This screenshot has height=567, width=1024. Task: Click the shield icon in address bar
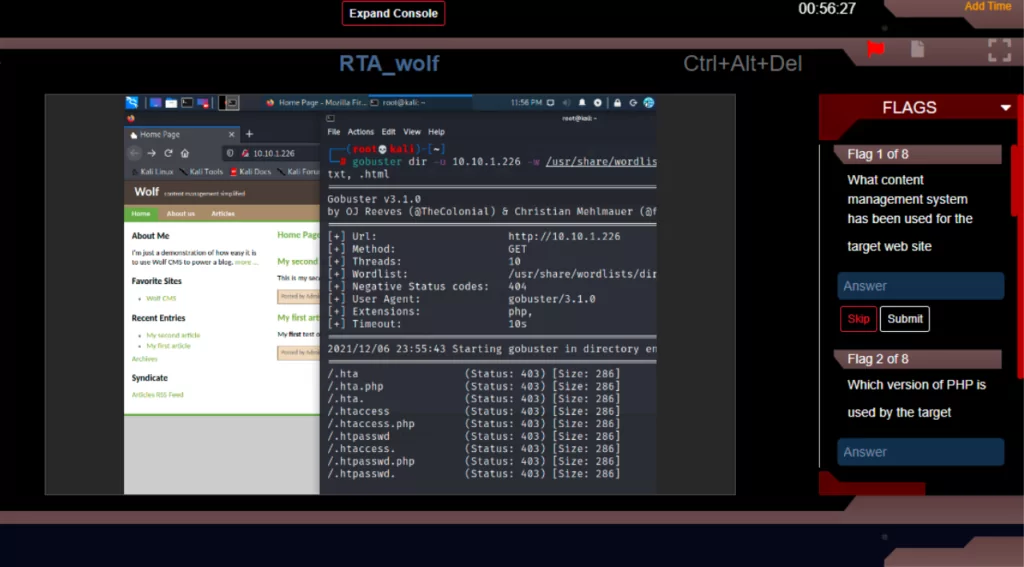[x=230, y=153]
